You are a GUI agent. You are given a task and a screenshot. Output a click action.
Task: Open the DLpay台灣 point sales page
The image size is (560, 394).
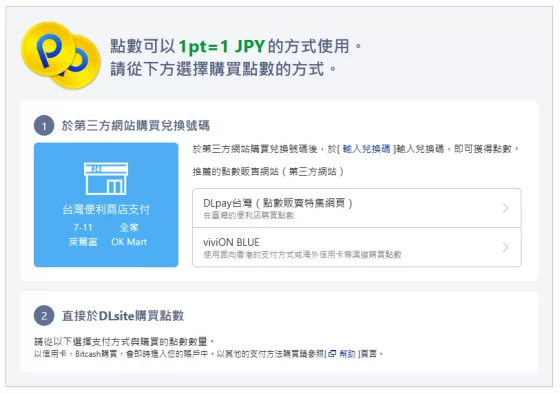tap(357, 208)
